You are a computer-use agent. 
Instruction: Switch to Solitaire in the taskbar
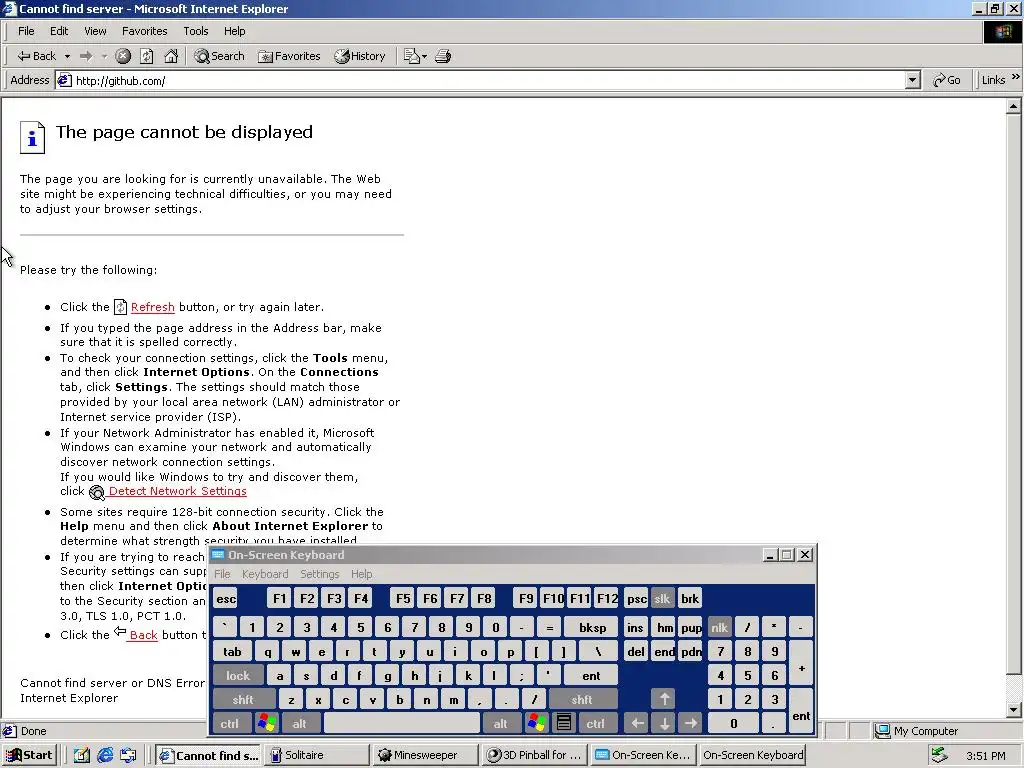(x=318, y=755)
